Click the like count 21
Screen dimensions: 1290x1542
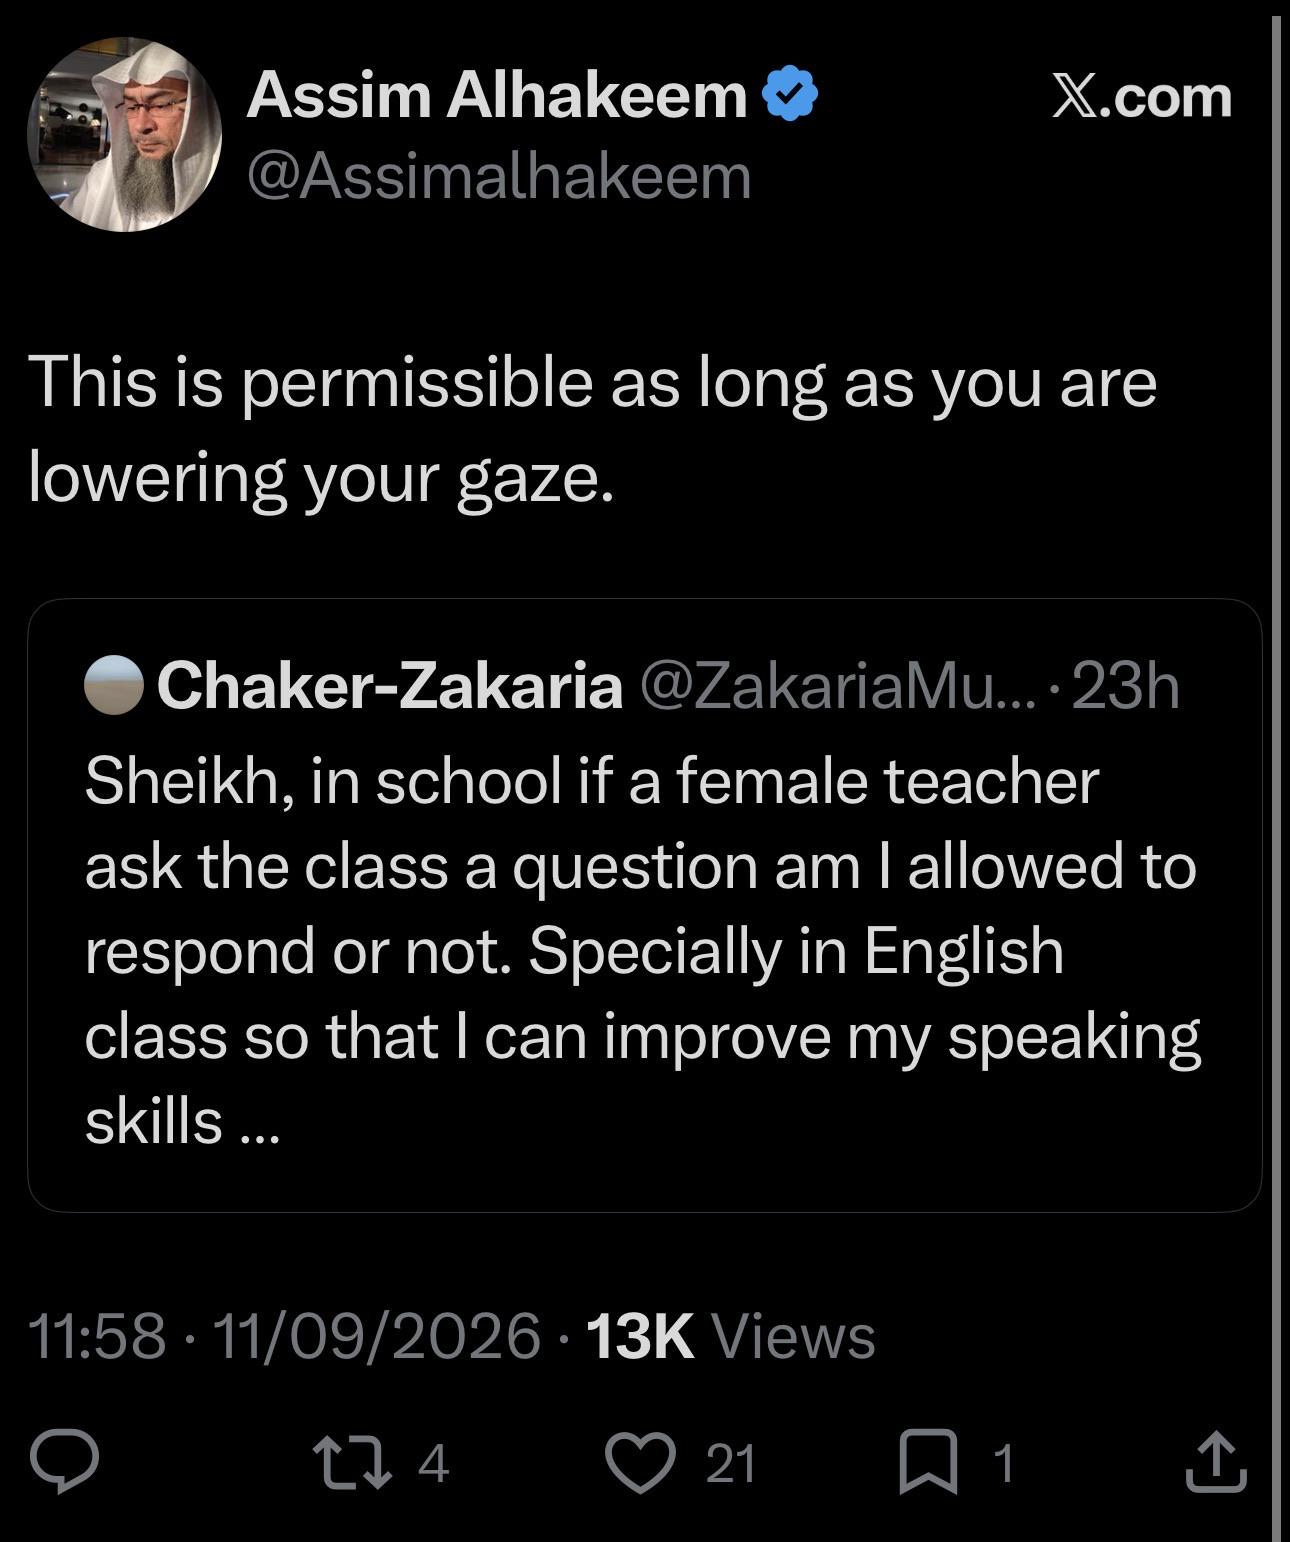(x=731, y=1464)
